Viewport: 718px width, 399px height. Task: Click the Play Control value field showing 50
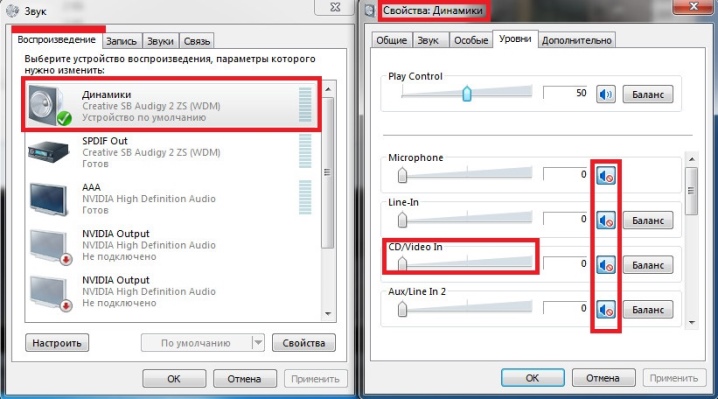[566, 93]
